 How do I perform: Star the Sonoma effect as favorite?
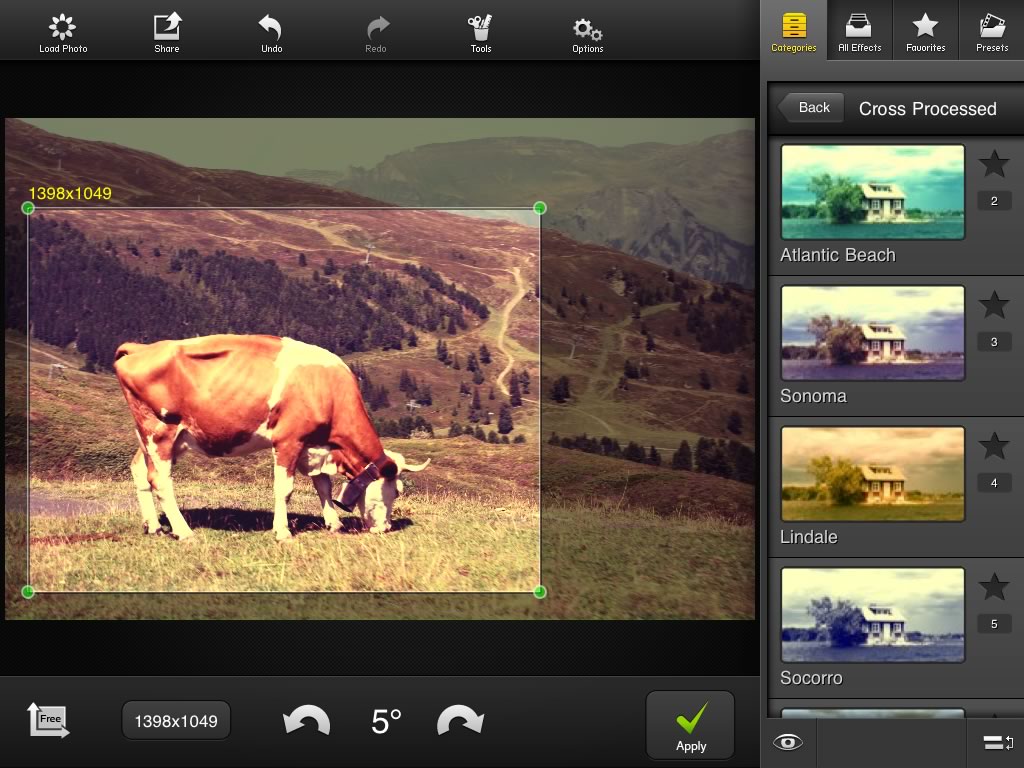[x=994, y=304]
